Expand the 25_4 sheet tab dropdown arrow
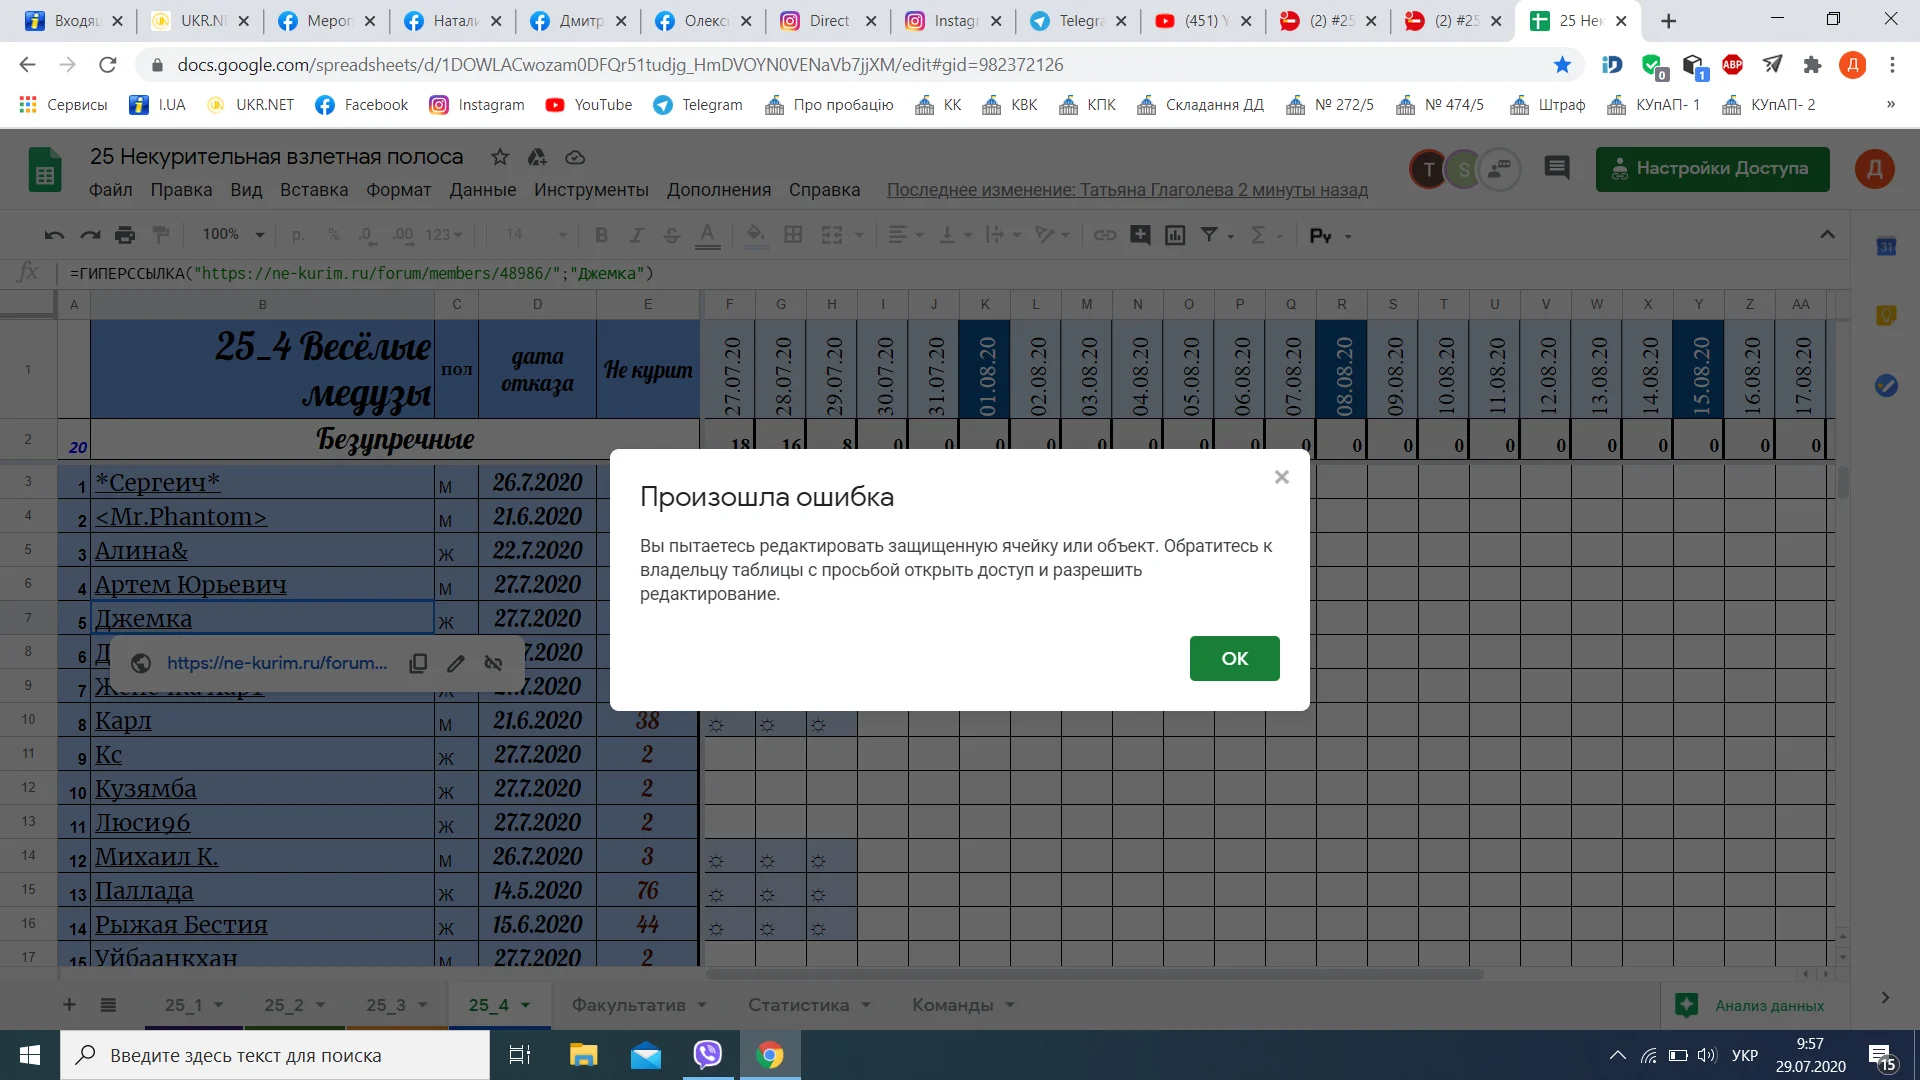The image size is (1920, 1080). click(x=525, y=1005)
